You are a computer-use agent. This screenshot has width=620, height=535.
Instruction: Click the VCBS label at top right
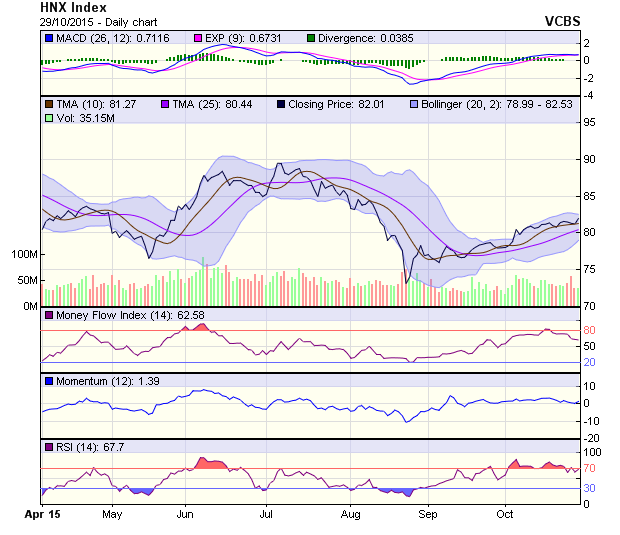click(562, 21)
